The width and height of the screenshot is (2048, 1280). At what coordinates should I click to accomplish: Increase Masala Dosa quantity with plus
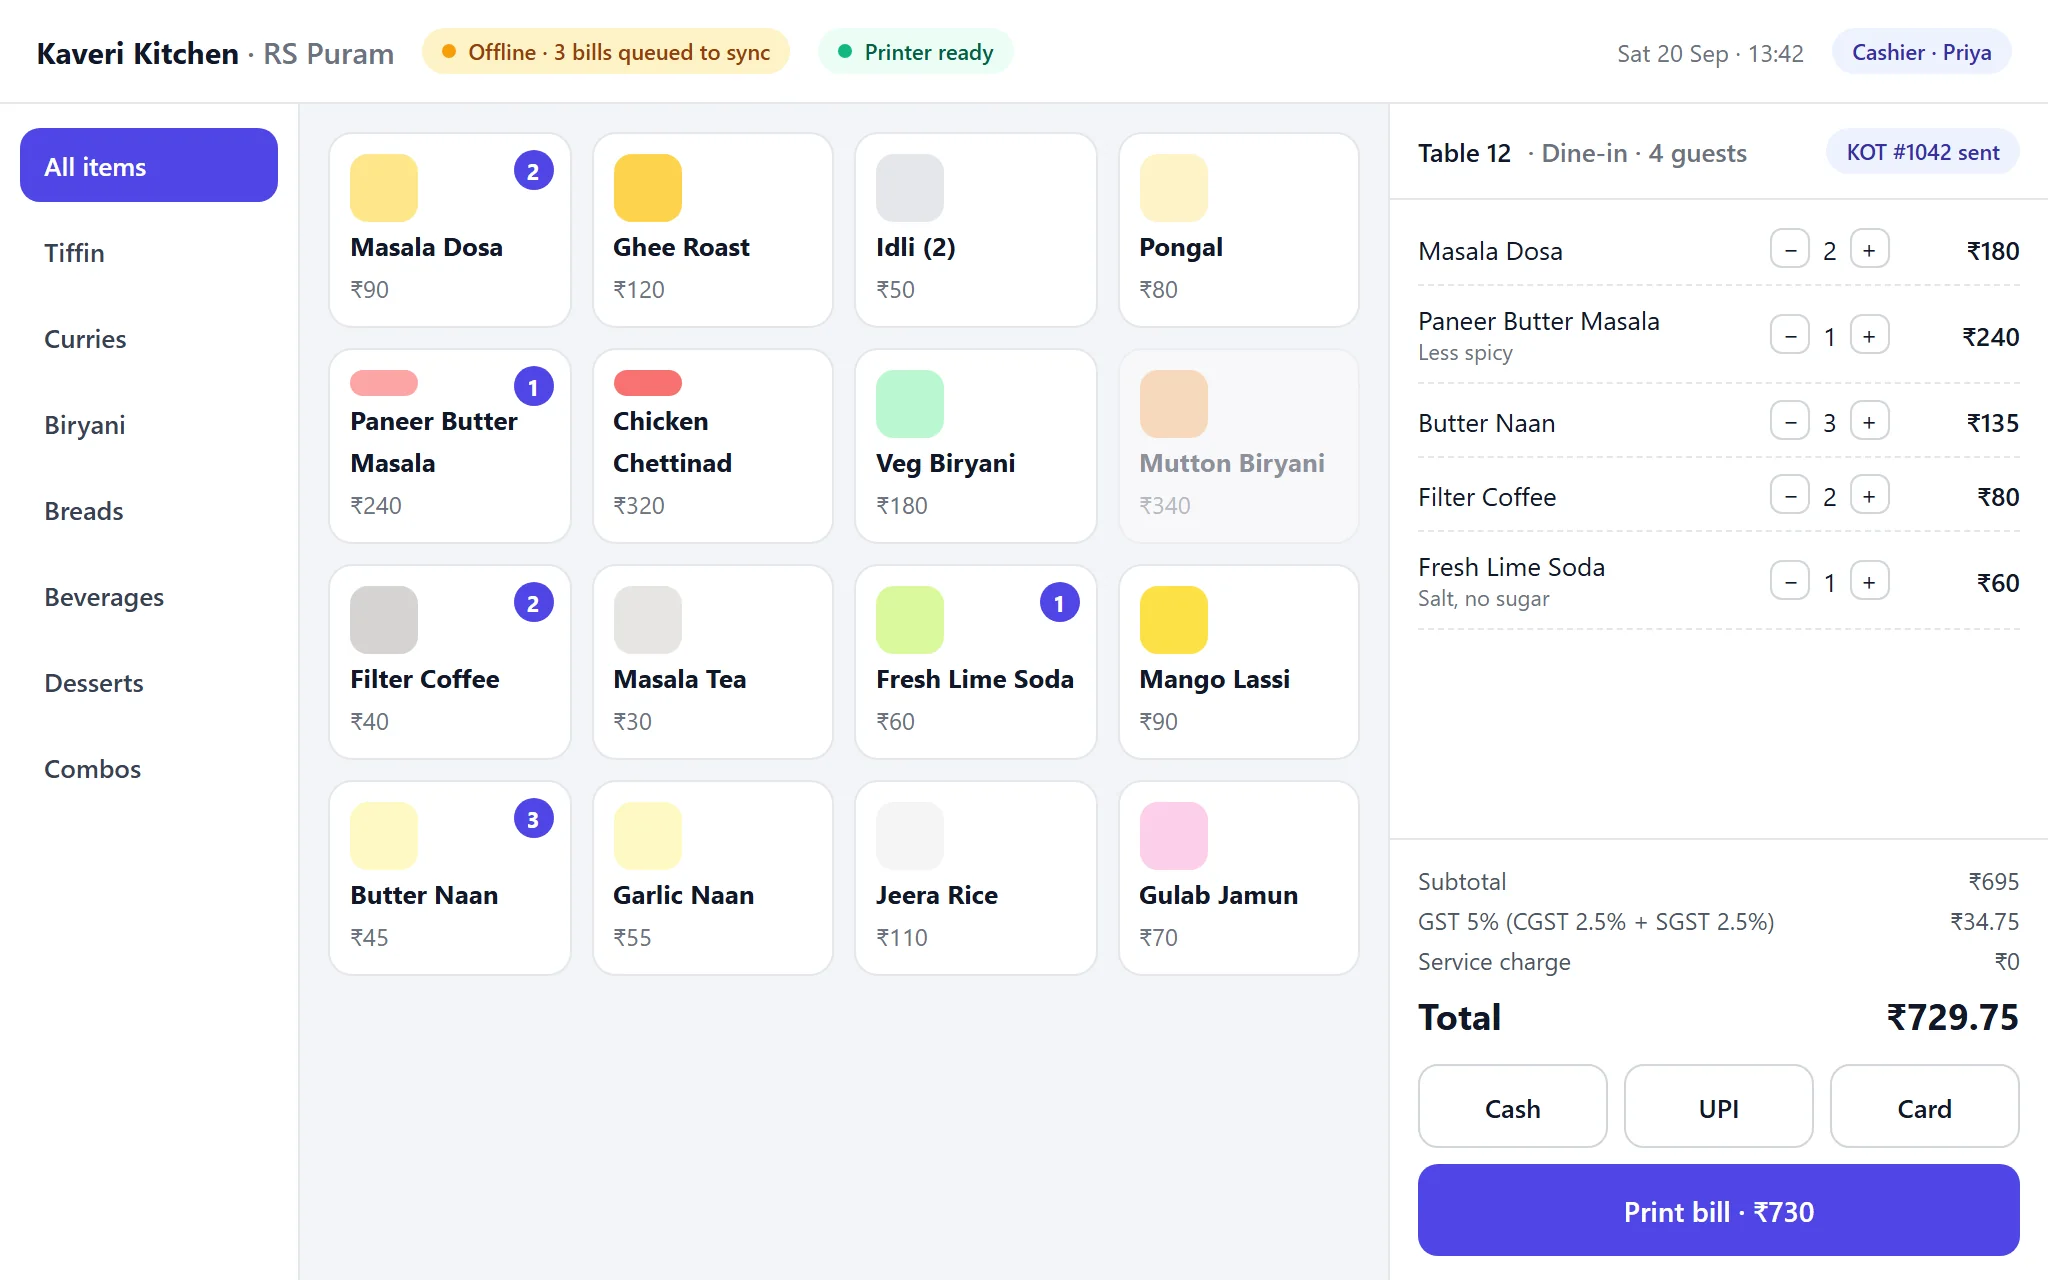pyautogui.click(x=1869, y=250)
